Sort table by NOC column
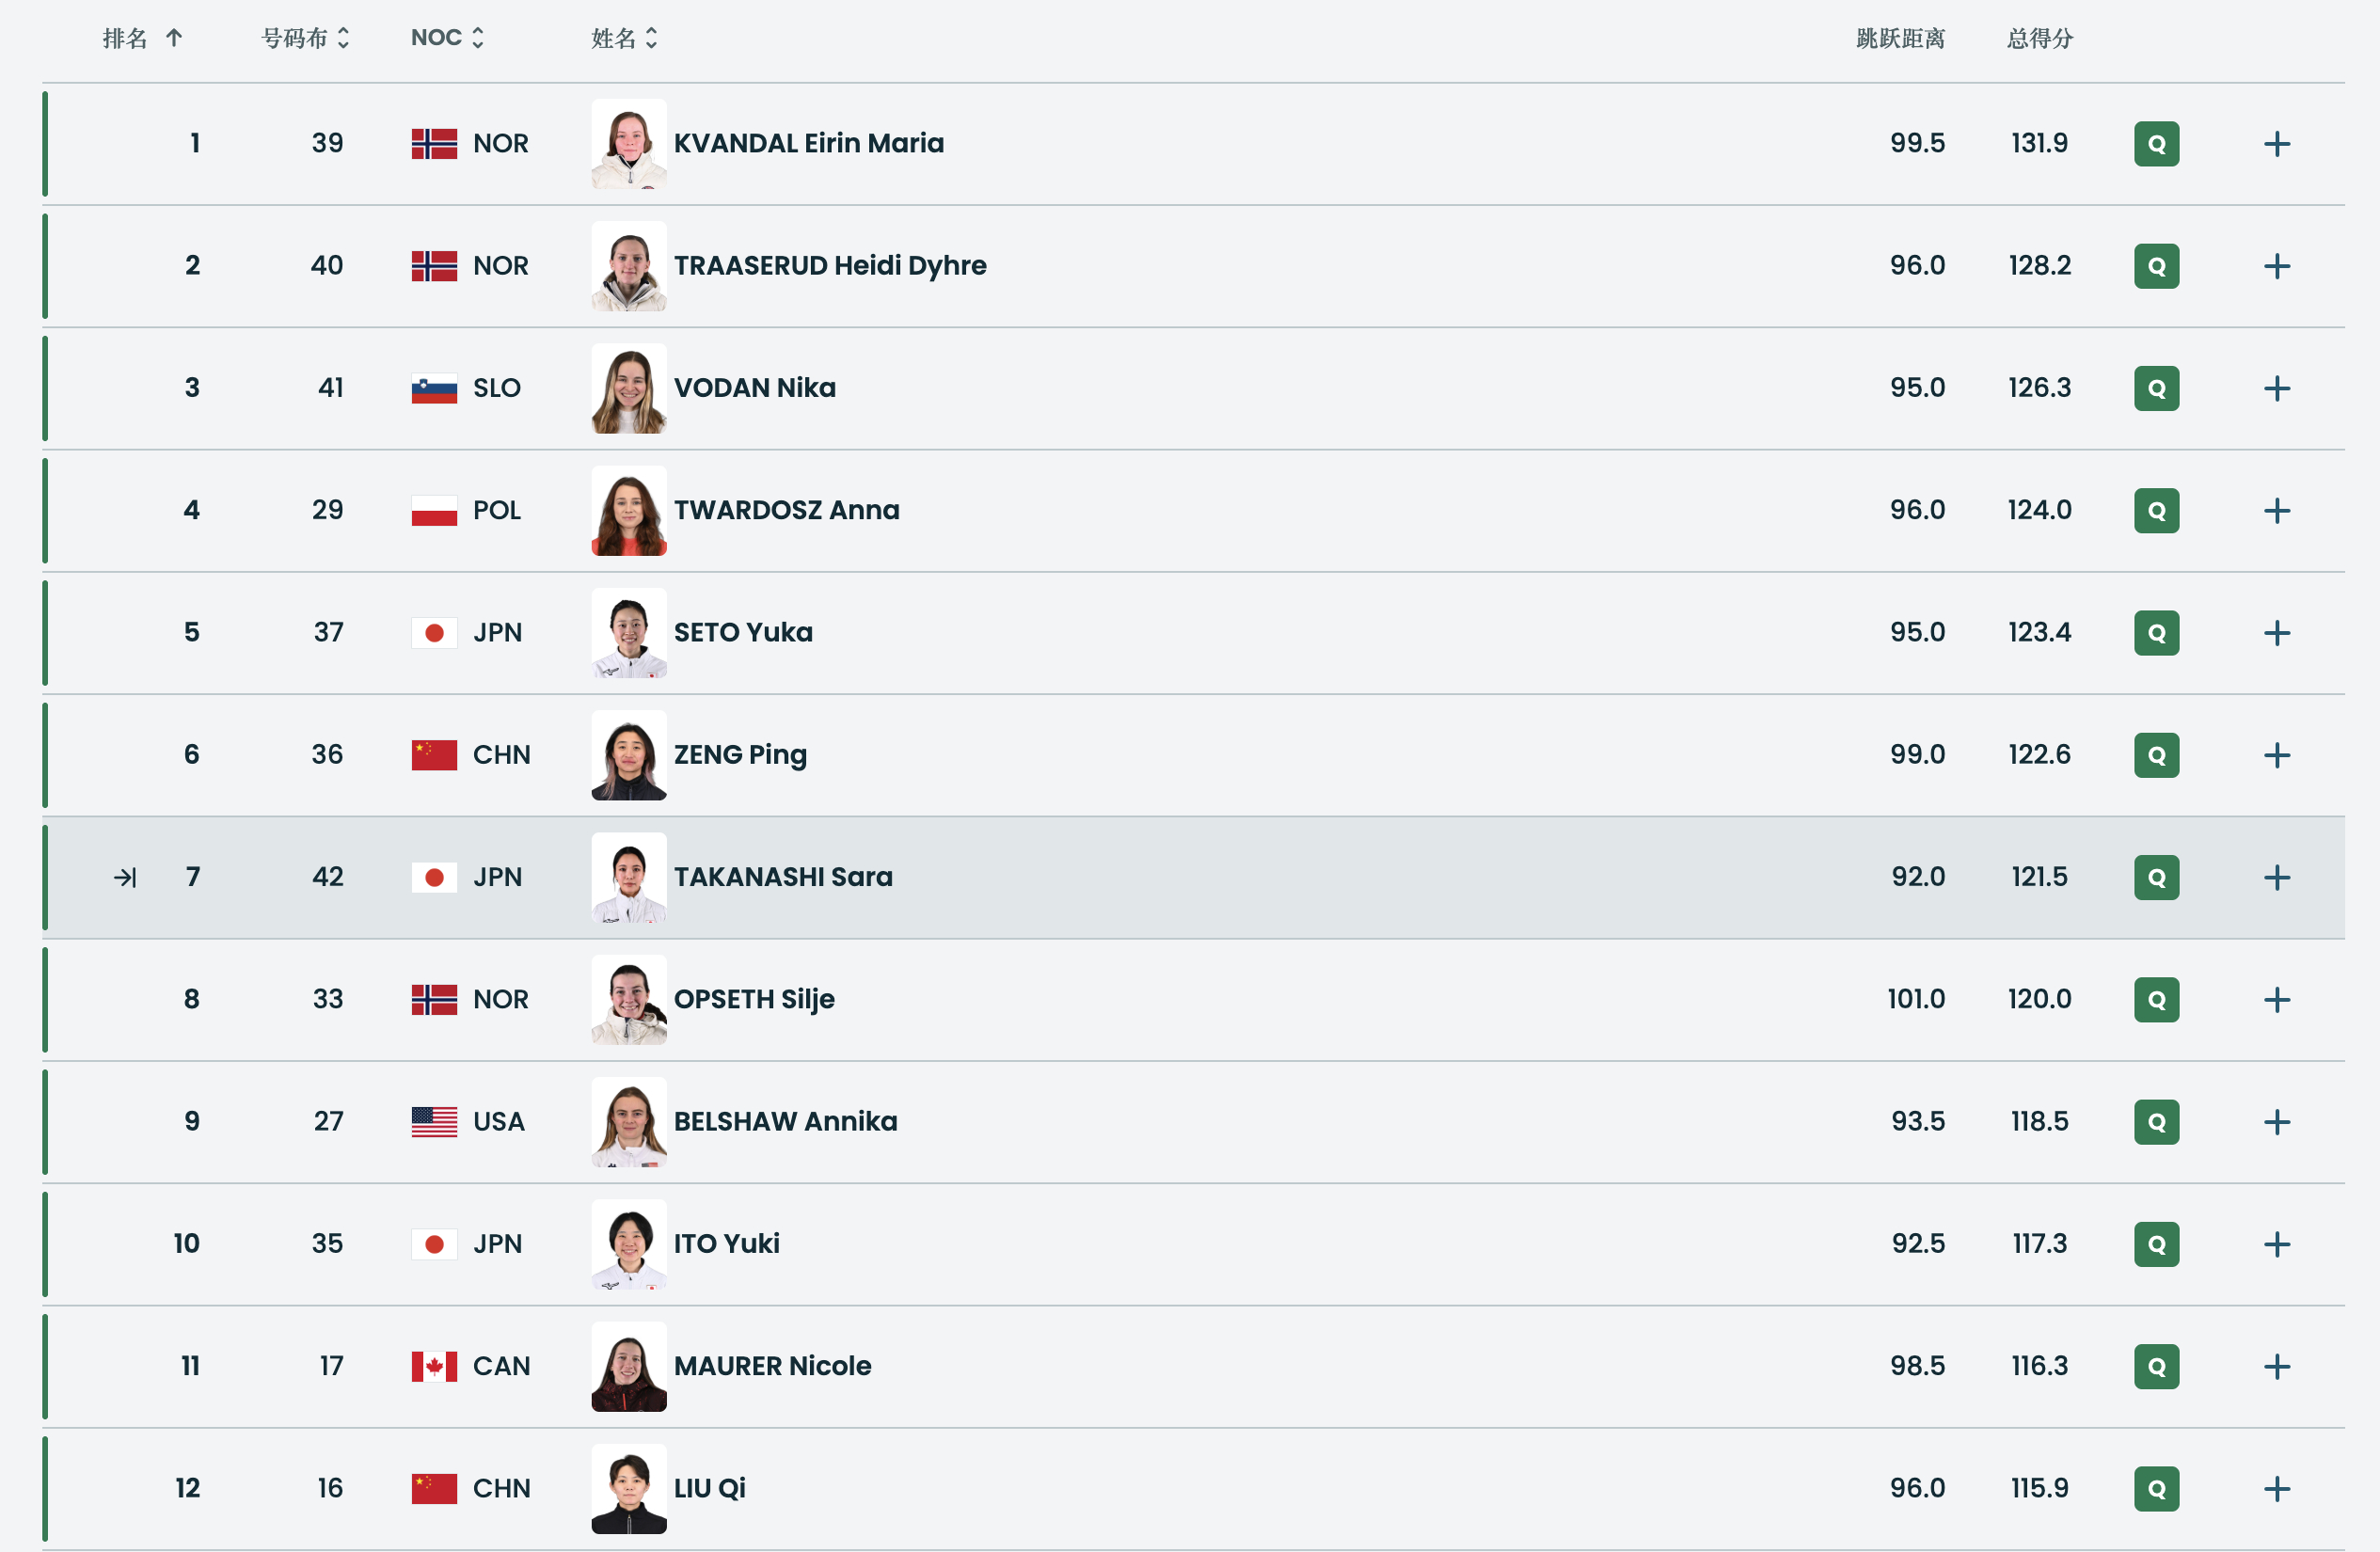 tap(447, 38)
